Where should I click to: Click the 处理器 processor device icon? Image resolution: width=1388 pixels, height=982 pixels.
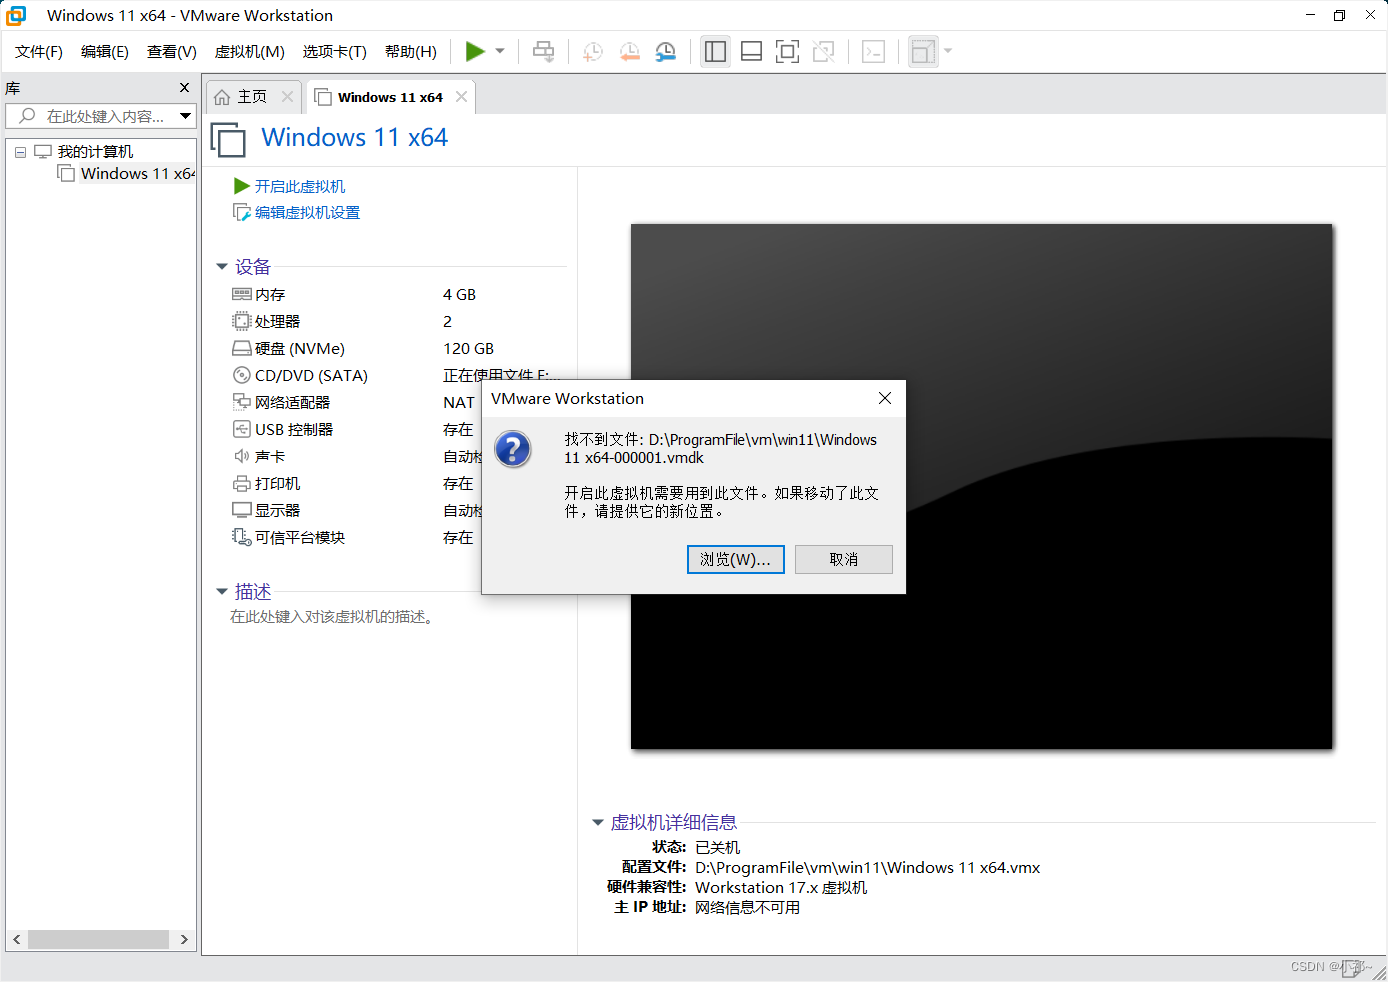(242, 321)
